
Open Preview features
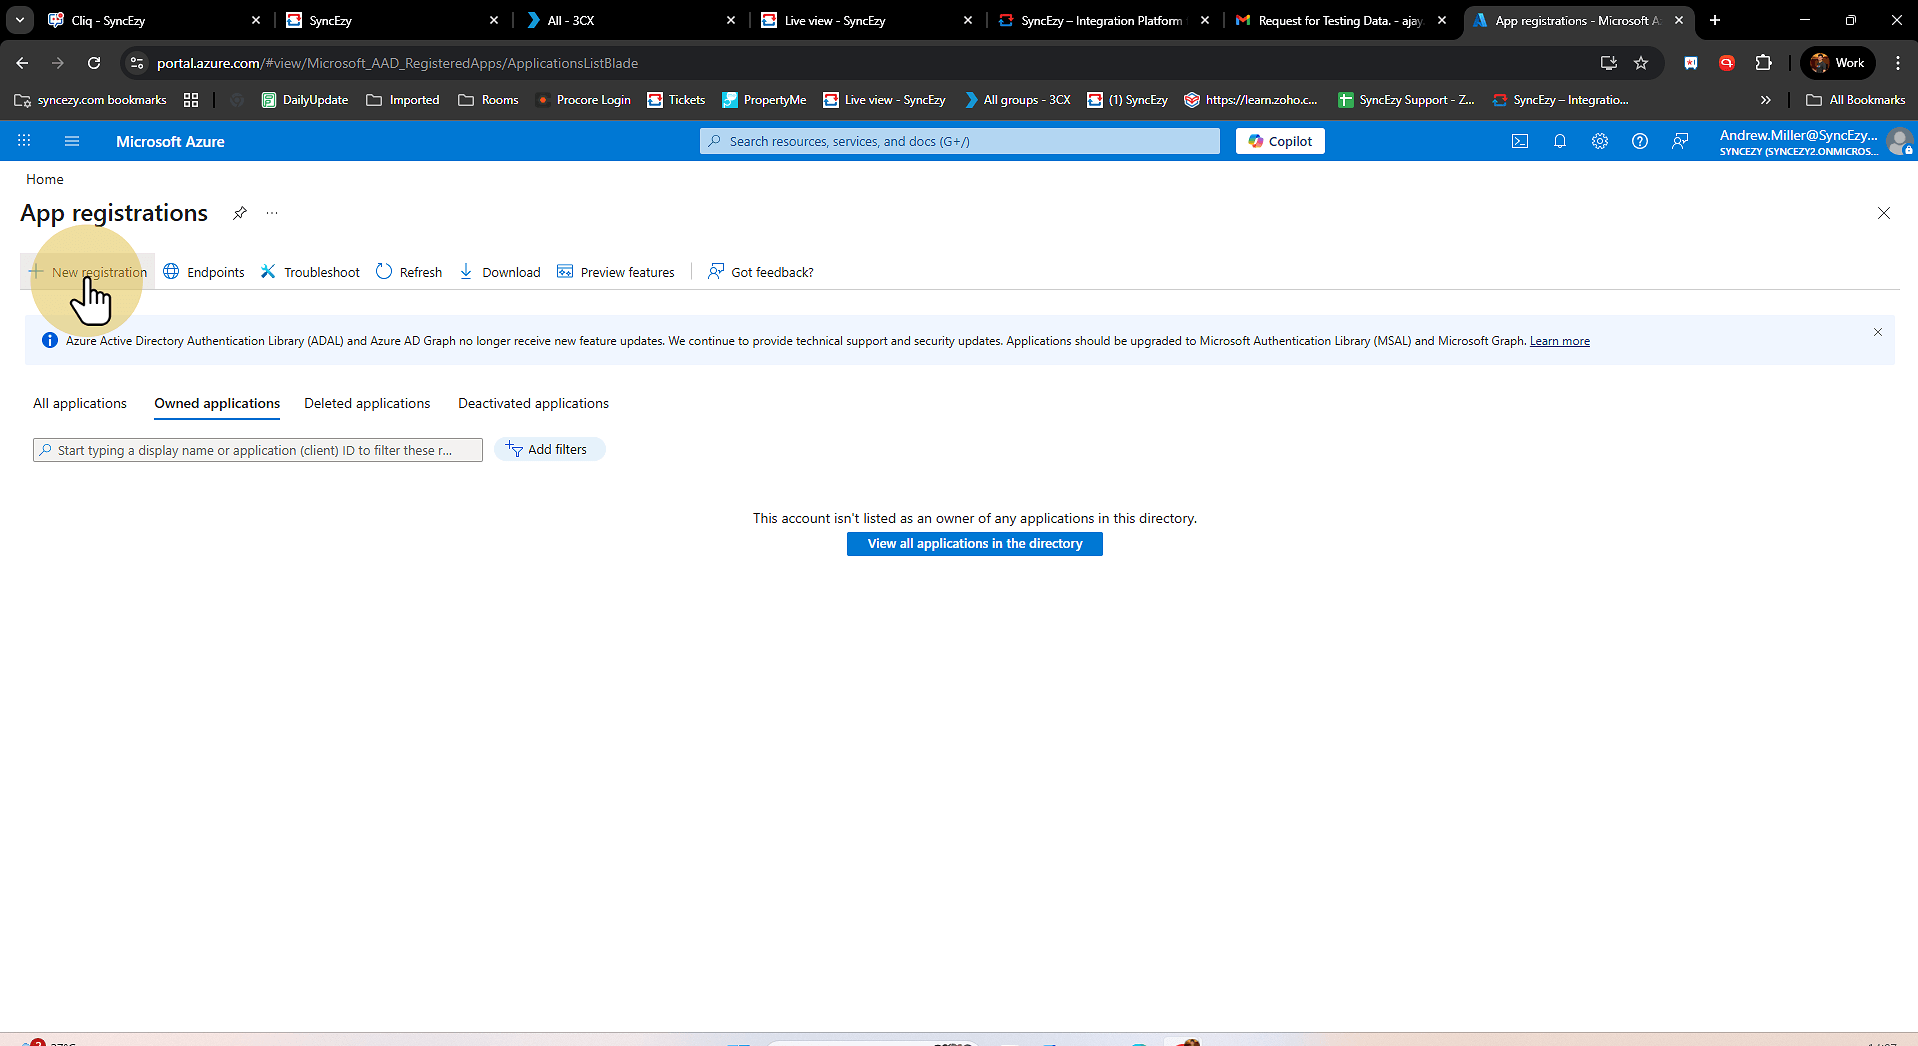(x=616, y=272)
